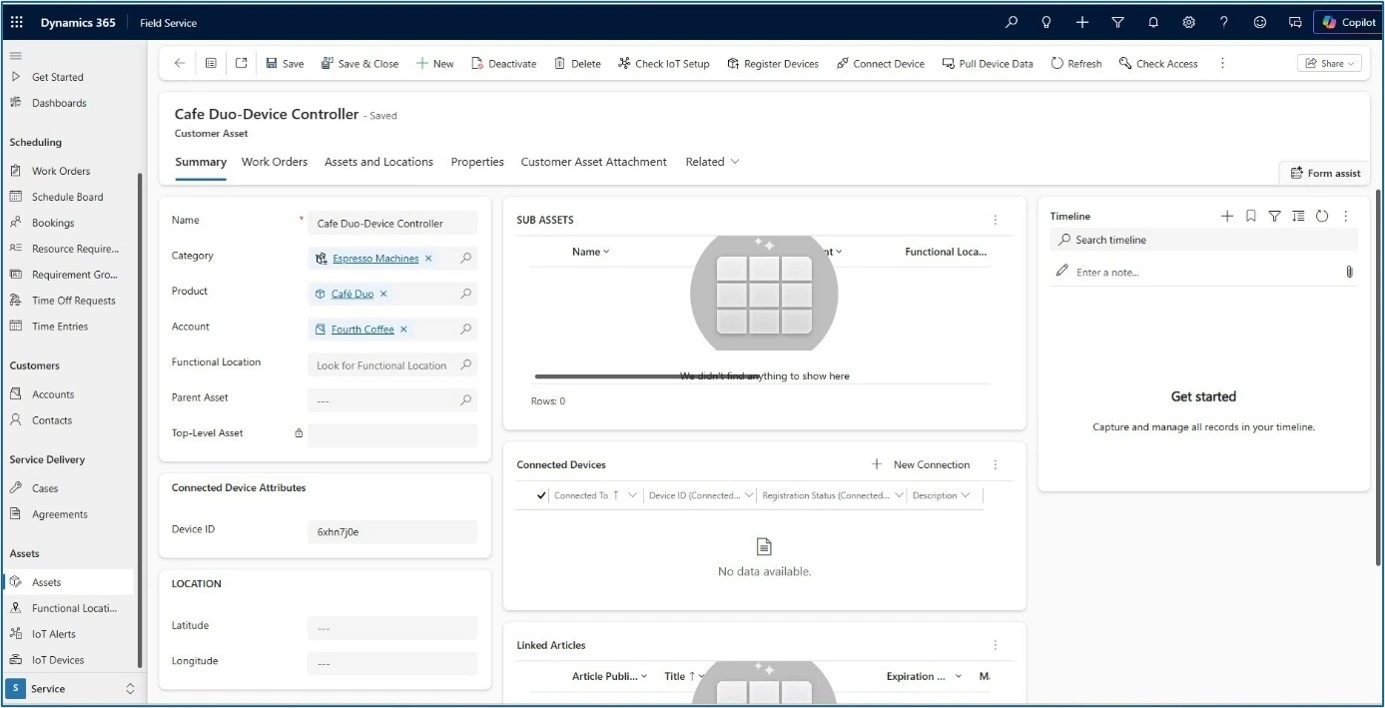Delete the record
The width and height of the screenshot is (1385, 708).
pyautogui.click(x=578, y=63)
